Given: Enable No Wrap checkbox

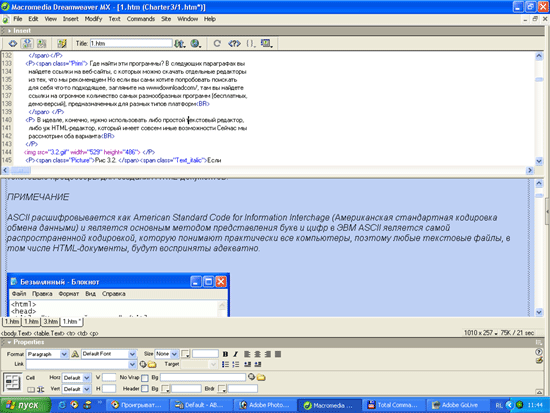Looking at the screenshot, I should [145, 378].
